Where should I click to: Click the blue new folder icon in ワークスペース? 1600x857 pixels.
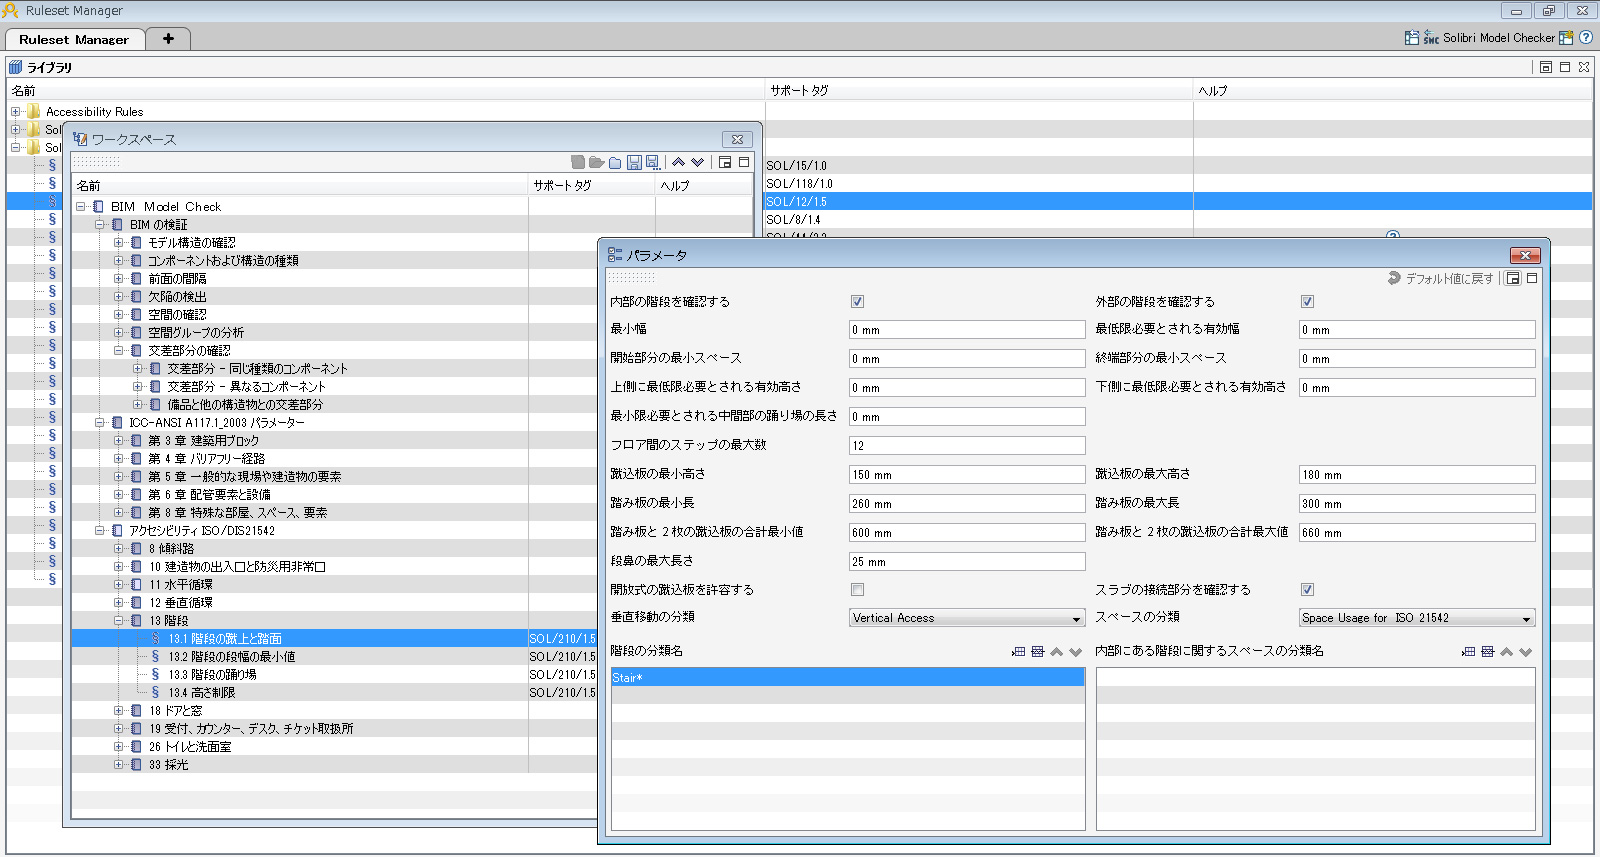[615, 162]
